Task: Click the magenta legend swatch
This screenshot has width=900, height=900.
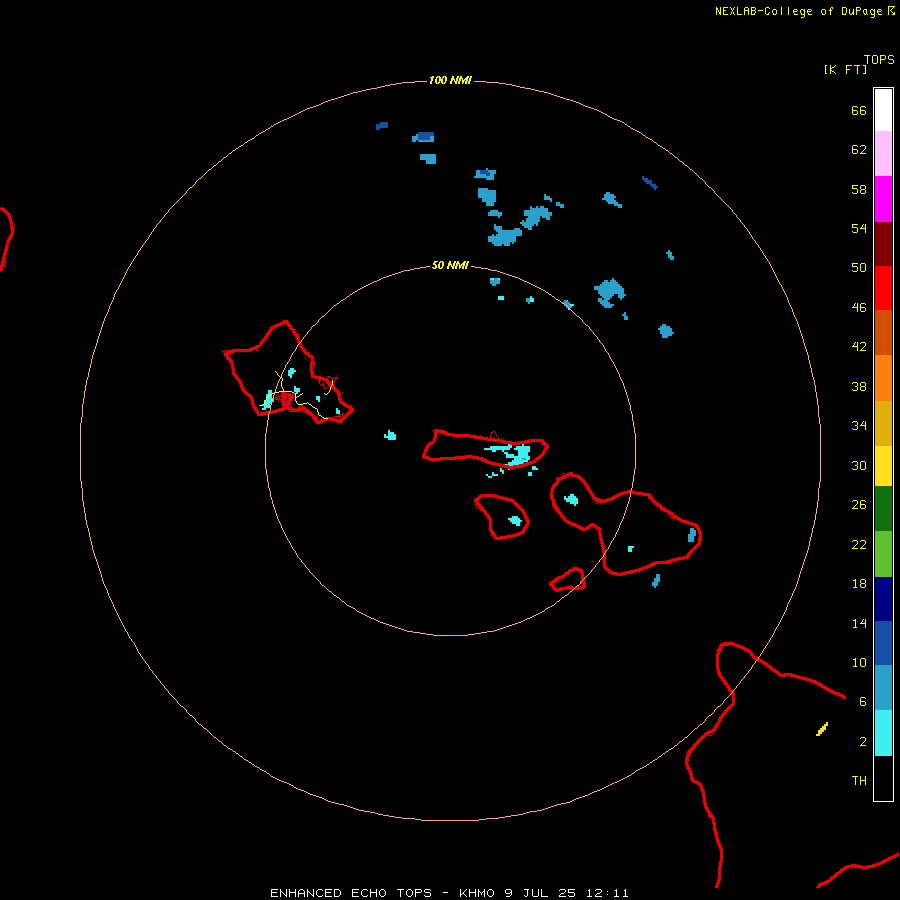Action: click(883, 199)
